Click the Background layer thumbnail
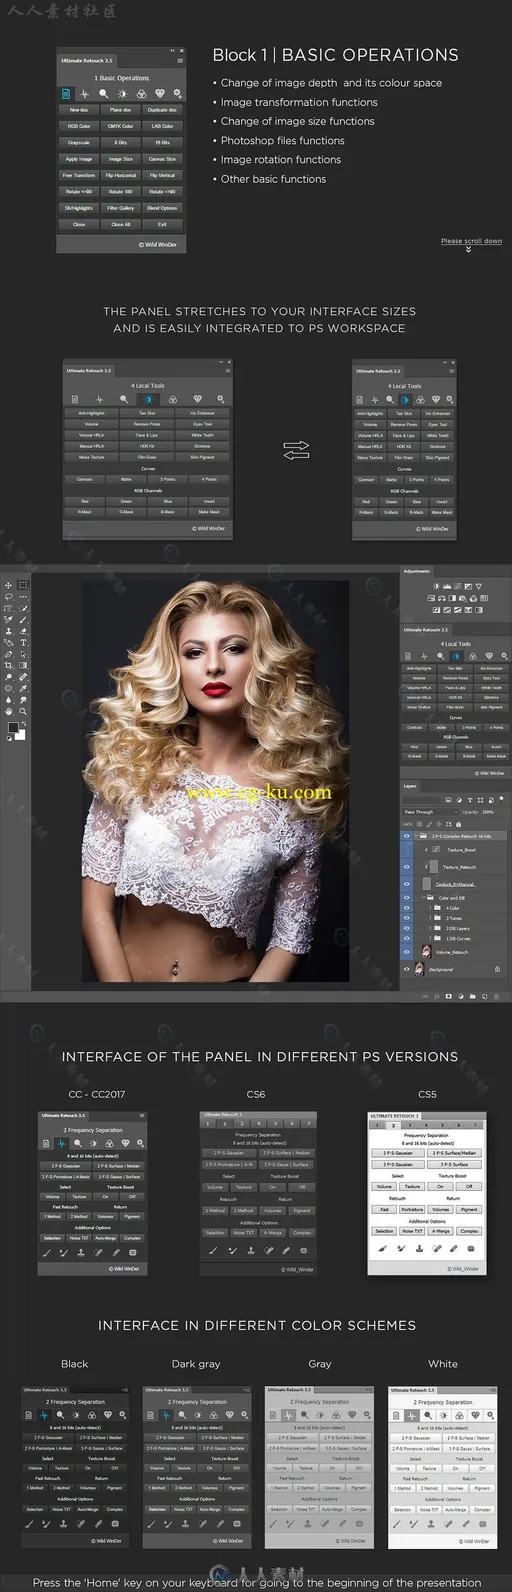This screenshot has width=512, height=1592. click(419, 969)
